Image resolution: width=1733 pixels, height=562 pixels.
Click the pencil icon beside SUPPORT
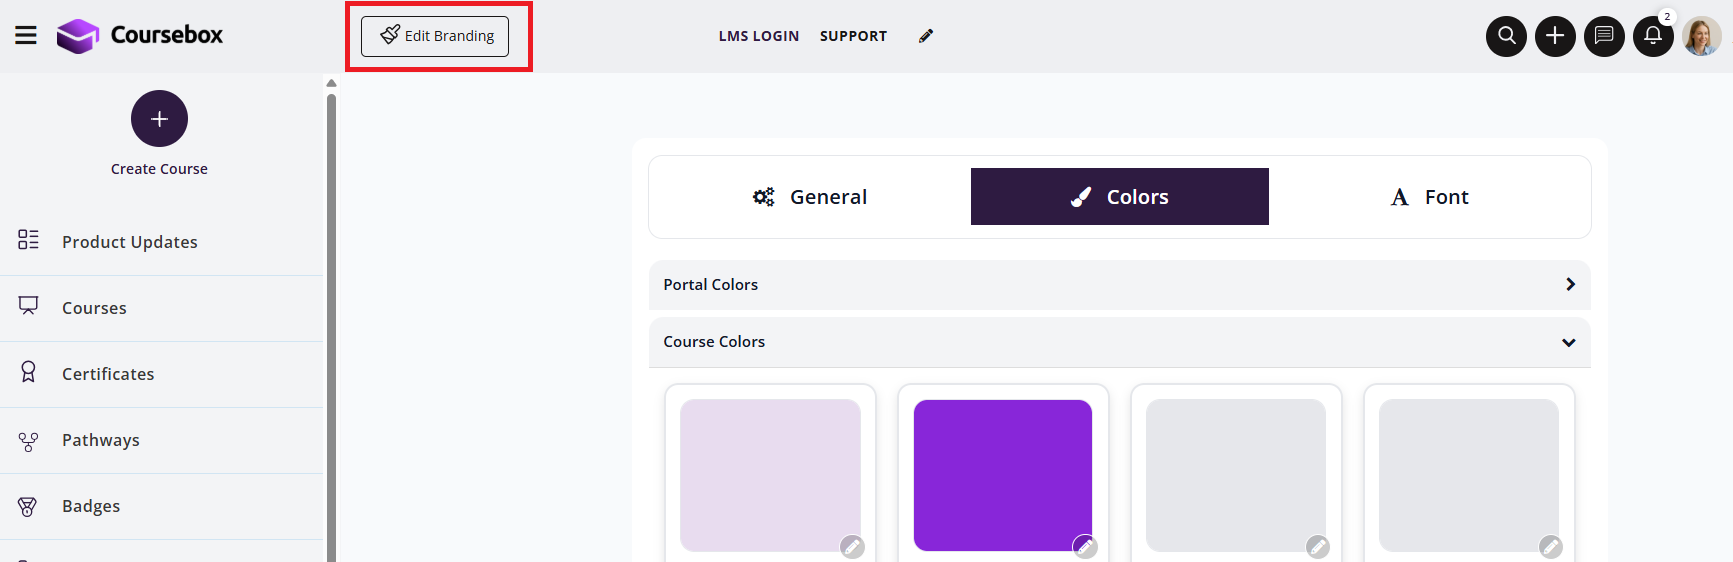pyautogui.click(x=926, y=36)
